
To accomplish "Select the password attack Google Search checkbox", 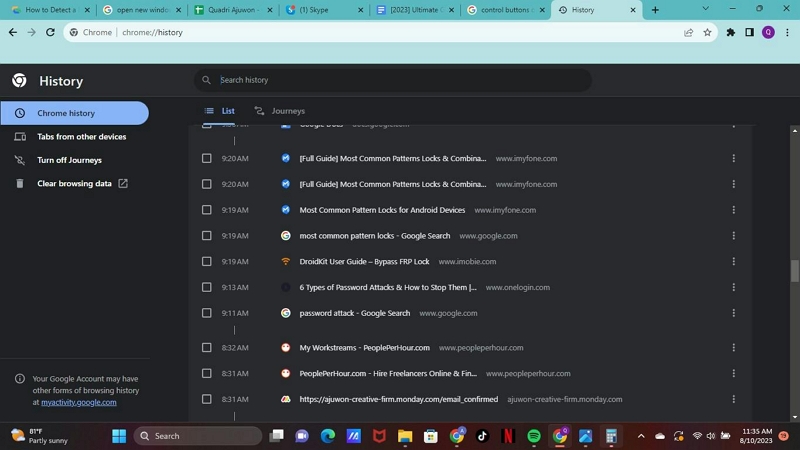I will pyautogui.click(x=207, y=313).
